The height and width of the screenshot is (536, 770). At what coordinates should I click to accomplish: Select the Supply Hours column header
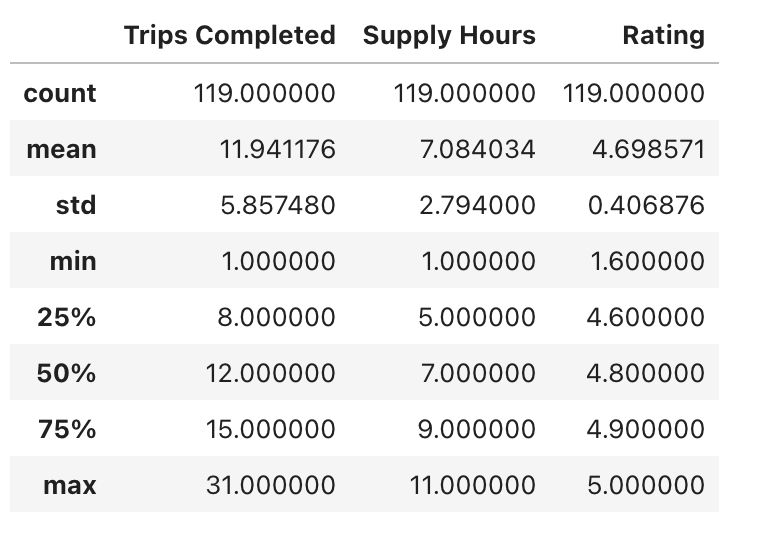coord(449,35)
